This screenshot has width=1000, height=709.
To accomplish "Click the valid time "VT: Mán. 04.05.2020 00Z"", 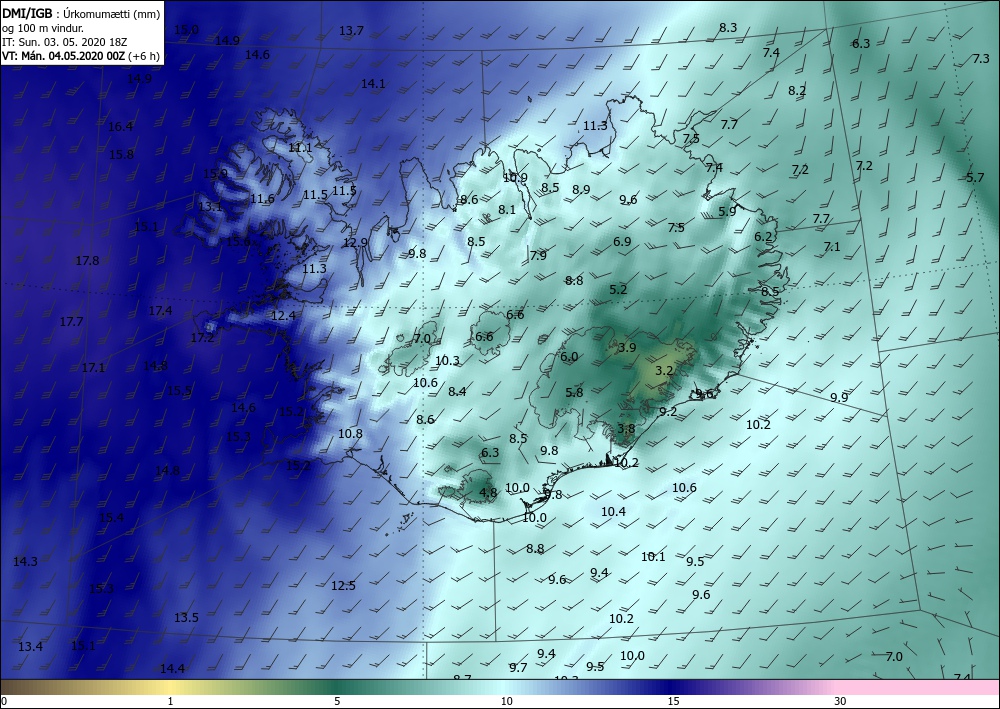I will click(x=64, y=56).
